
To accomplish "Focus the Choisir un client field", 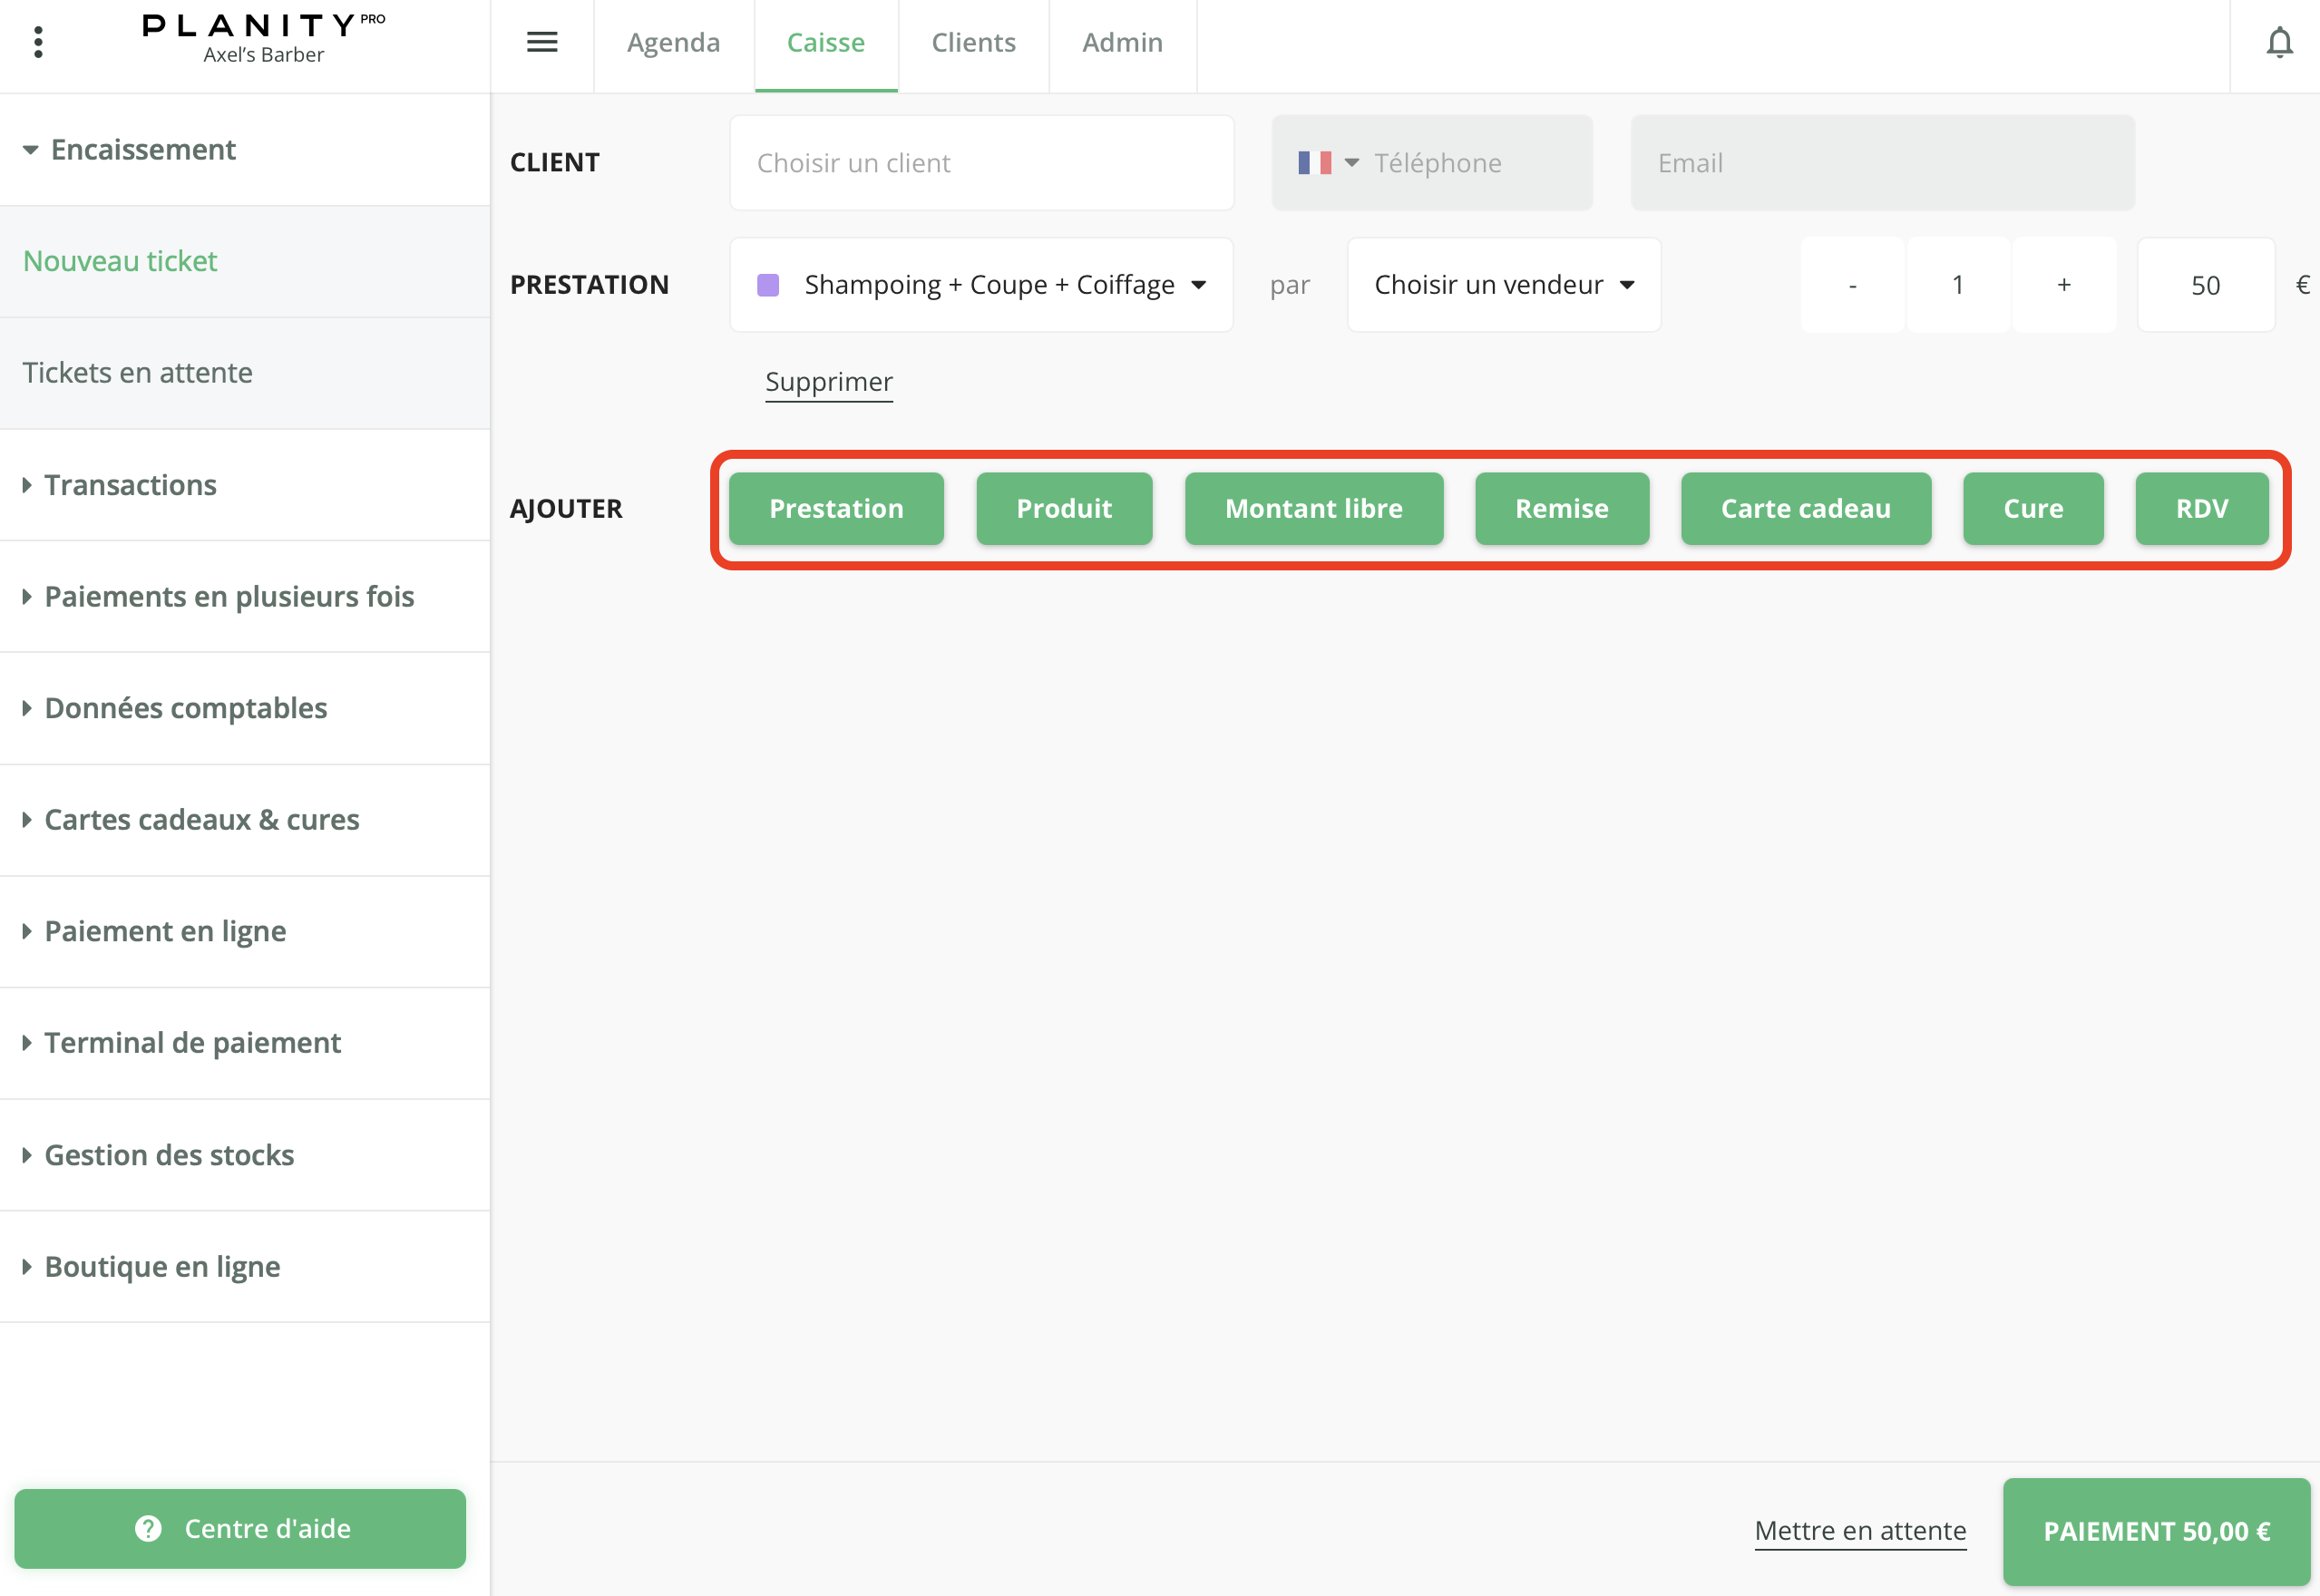I will pos(981,163).
